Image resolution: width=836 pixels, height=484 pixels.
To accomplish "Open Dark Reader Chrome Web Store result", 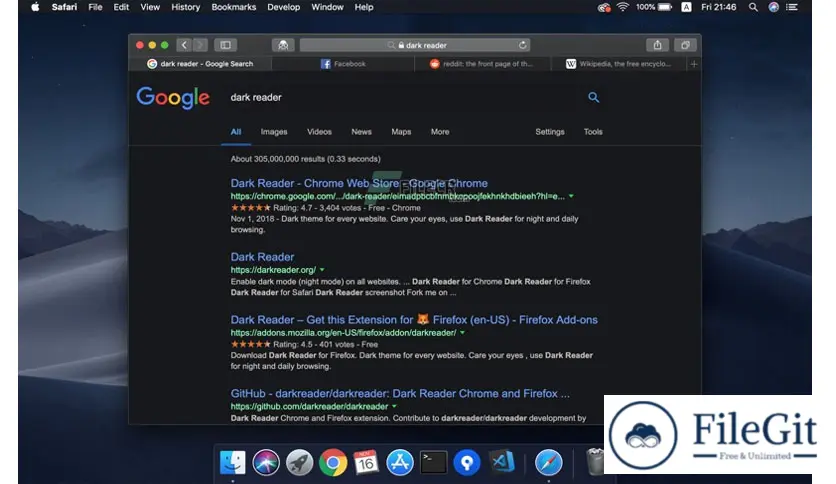I will coord(359,183).
